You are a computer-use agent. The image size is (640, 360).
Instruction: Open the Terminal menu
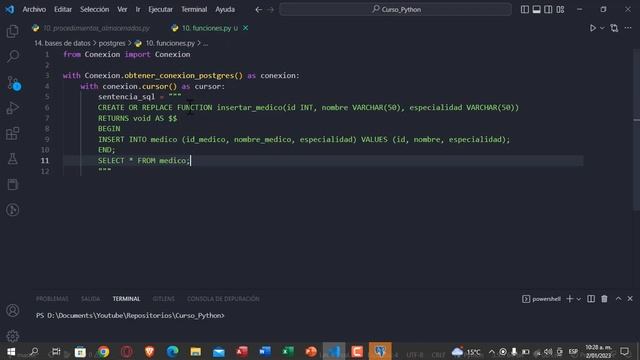(194, 9)
